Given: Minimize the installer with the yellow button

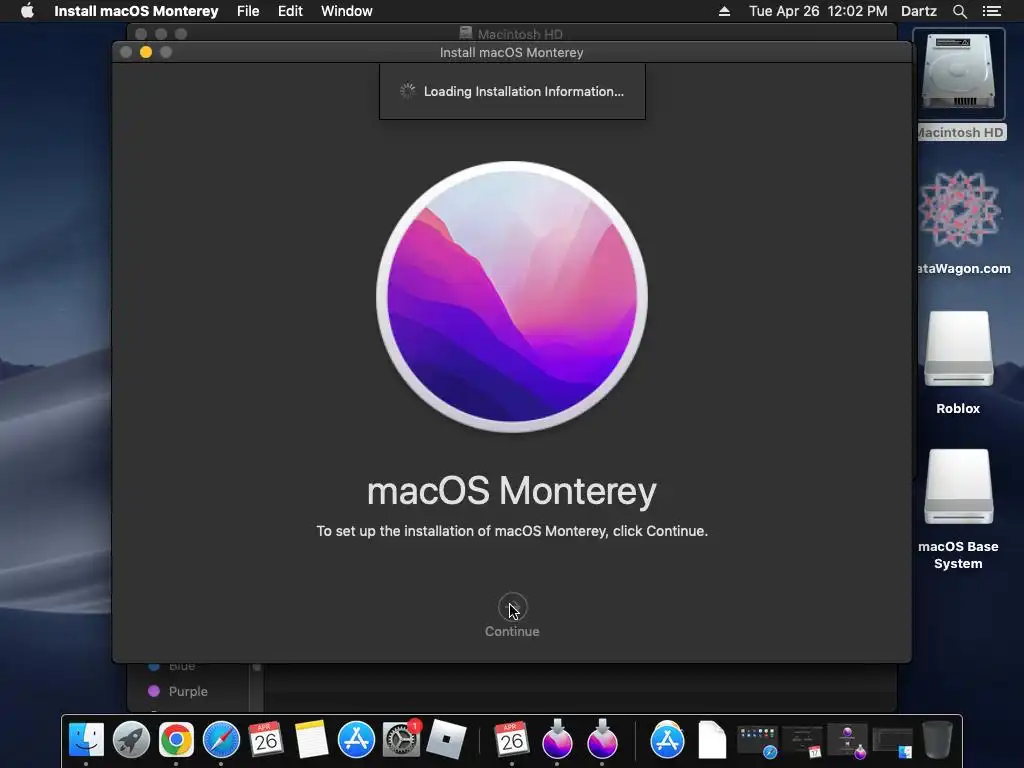Looking at the screenshot, I should [x=146, y=52].
